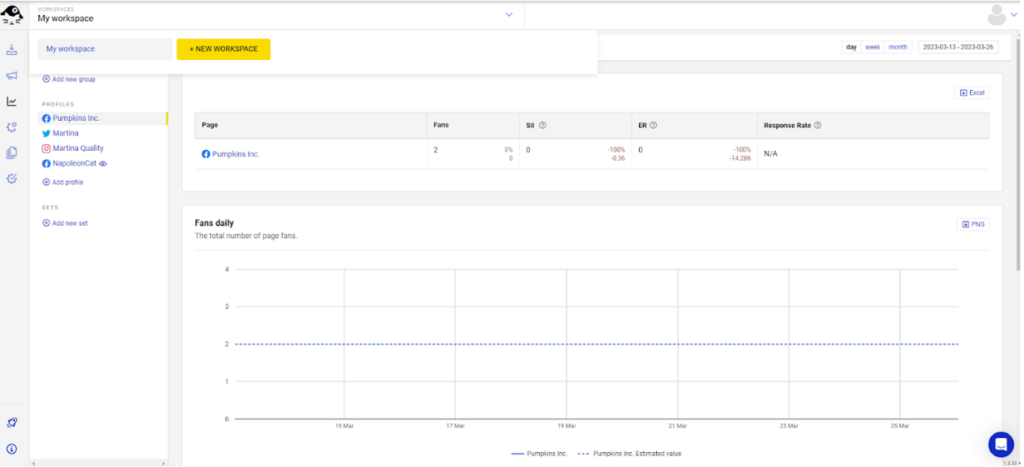Image resolution: width=1024 pixels, height=467 pixels.
Task: Select the week granularity tab
Action: [x=872, y=47]
